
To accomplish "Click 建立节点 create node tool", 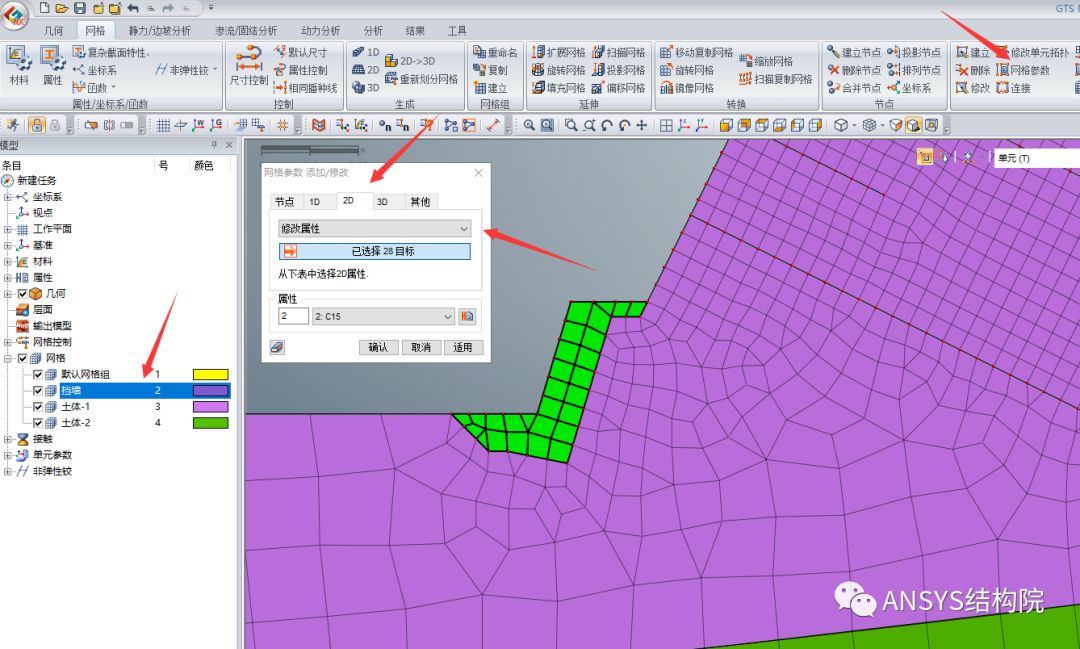I will pyautogui.click(x=854, y=52).
